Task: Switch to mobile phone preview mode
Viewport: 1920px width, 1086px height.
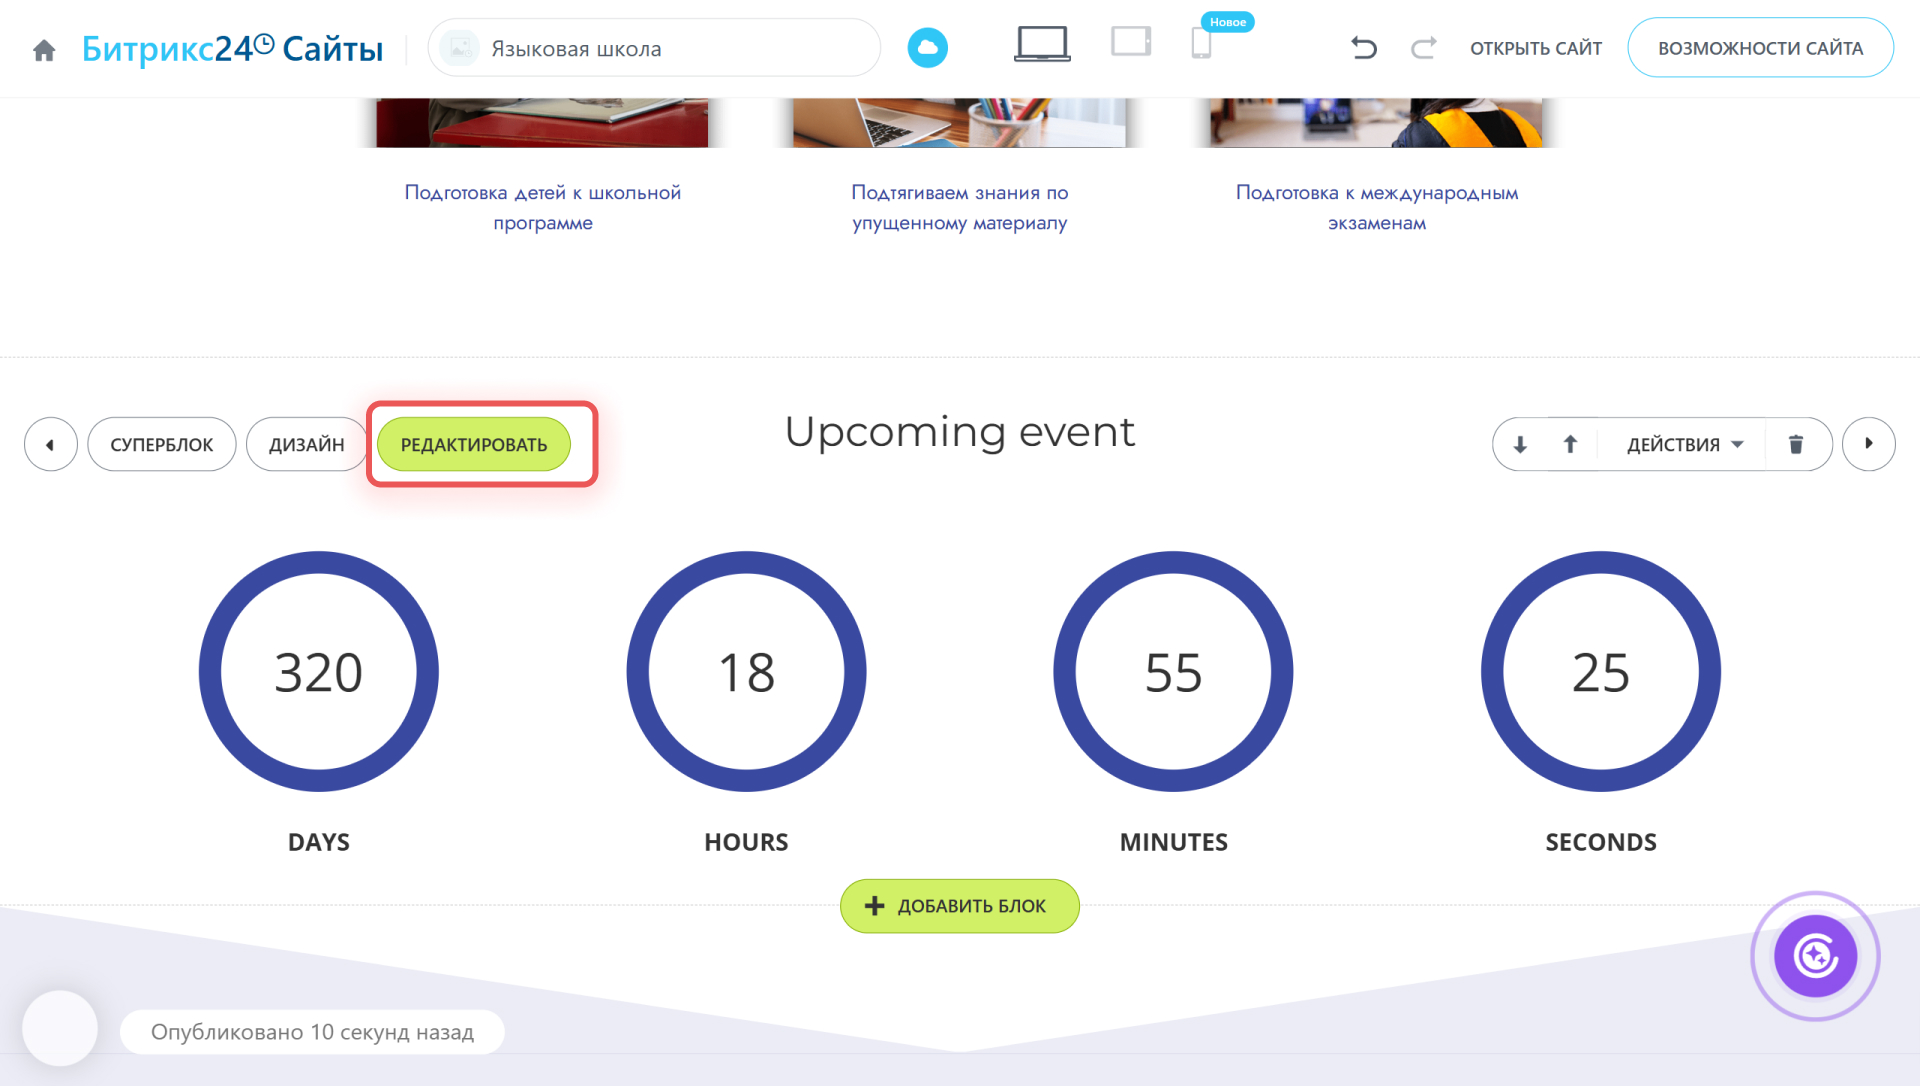Action: pos(1201,45)
